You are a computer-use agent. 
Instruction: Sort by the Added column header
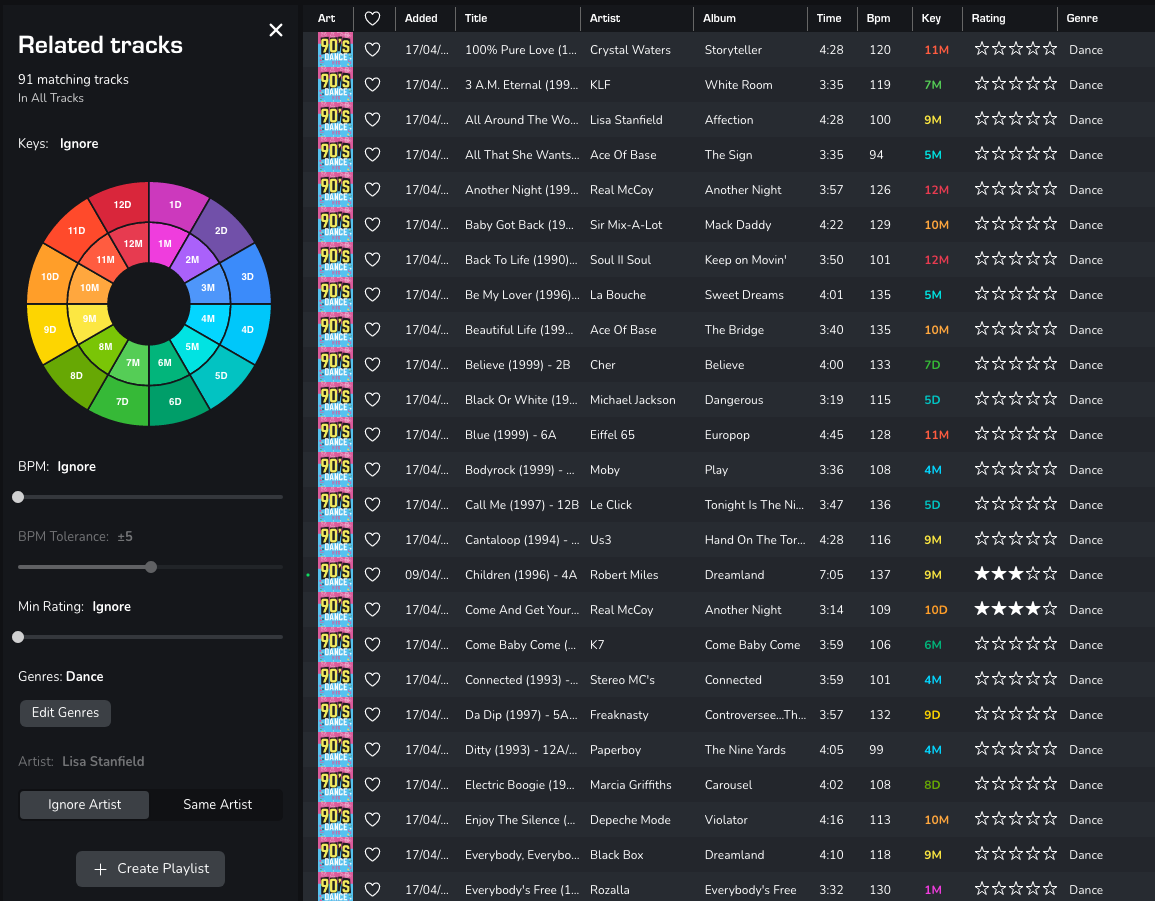click(421, 18)
